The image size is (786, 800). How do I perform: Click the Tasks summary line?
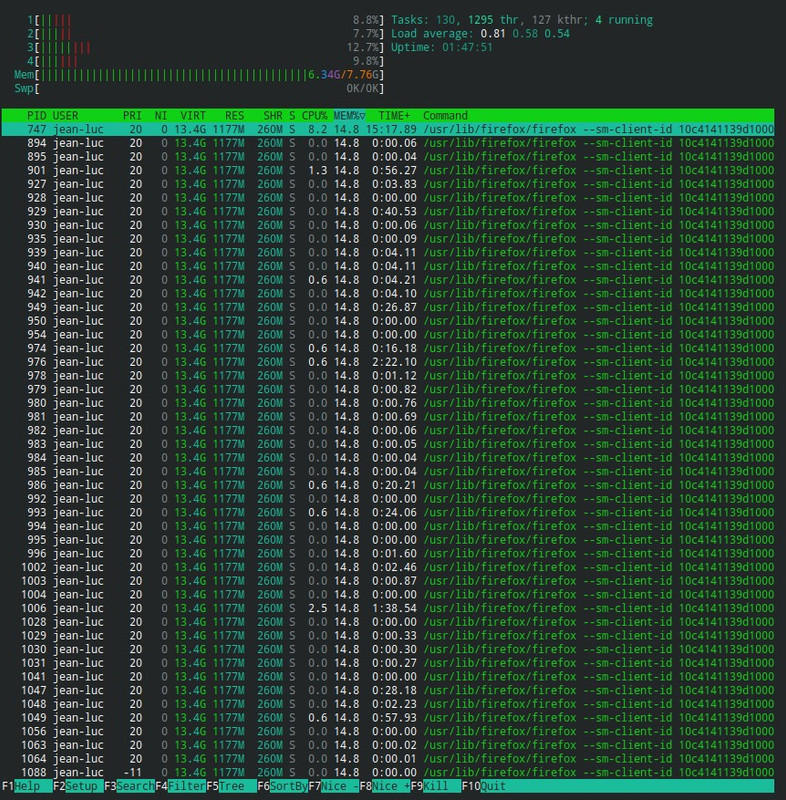point(522,20)
